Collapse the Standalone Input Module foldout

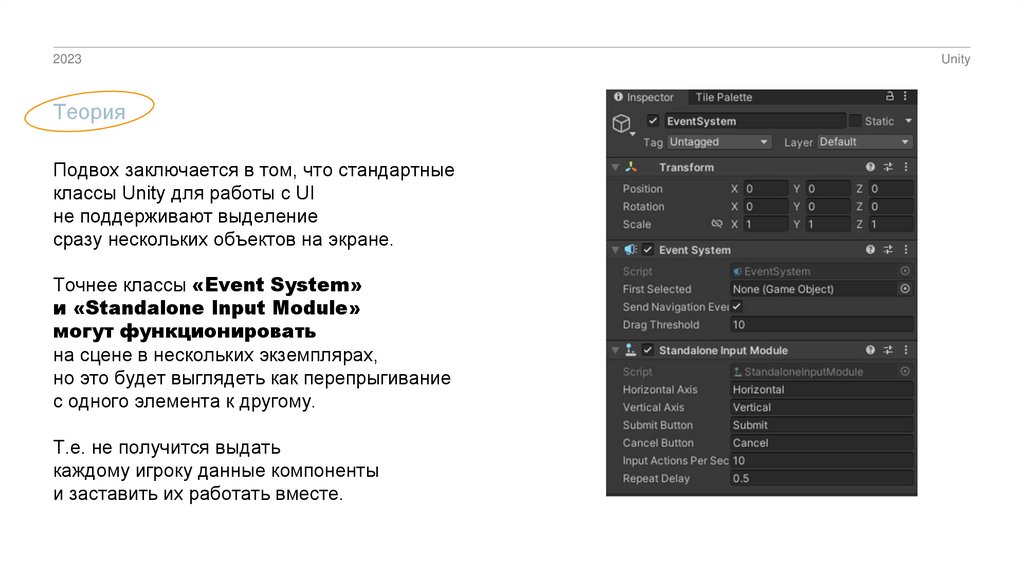click(x=615, y=350)
